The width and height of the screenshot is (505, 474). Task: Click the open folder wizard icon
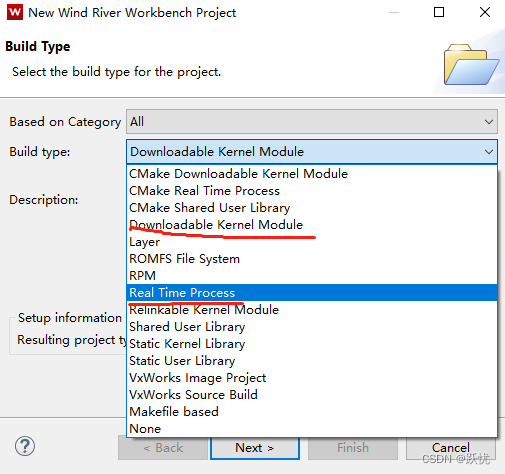pos(471,64)
